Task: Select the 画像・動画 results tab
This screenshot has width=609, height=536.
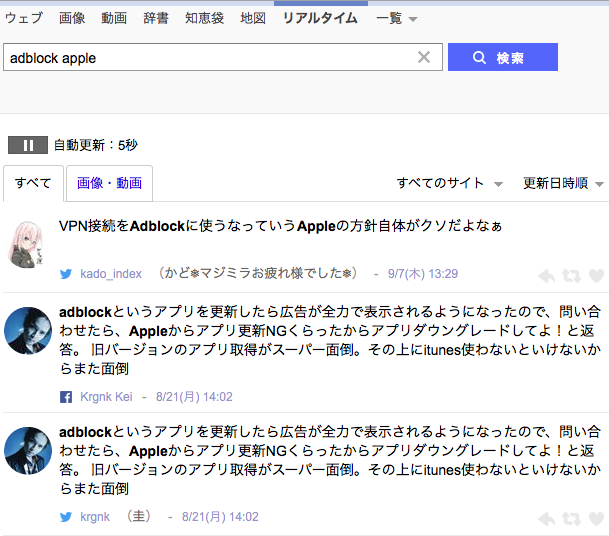Action: click(109, 183)
